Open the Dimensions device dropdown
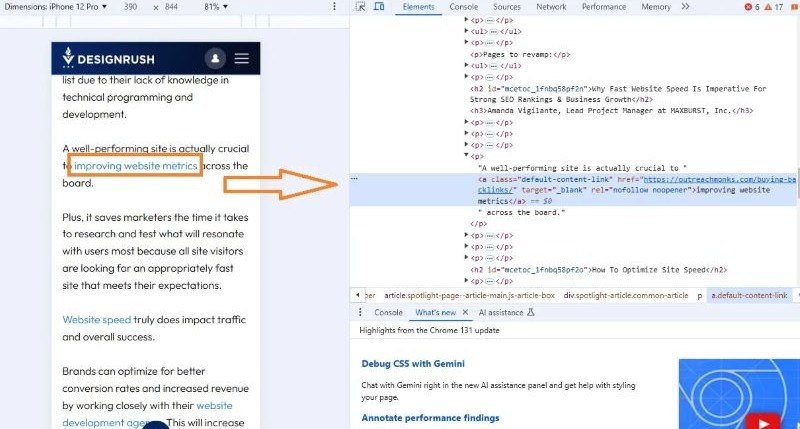Viewport: 800px width, 429px height. (x=55, y=7)
